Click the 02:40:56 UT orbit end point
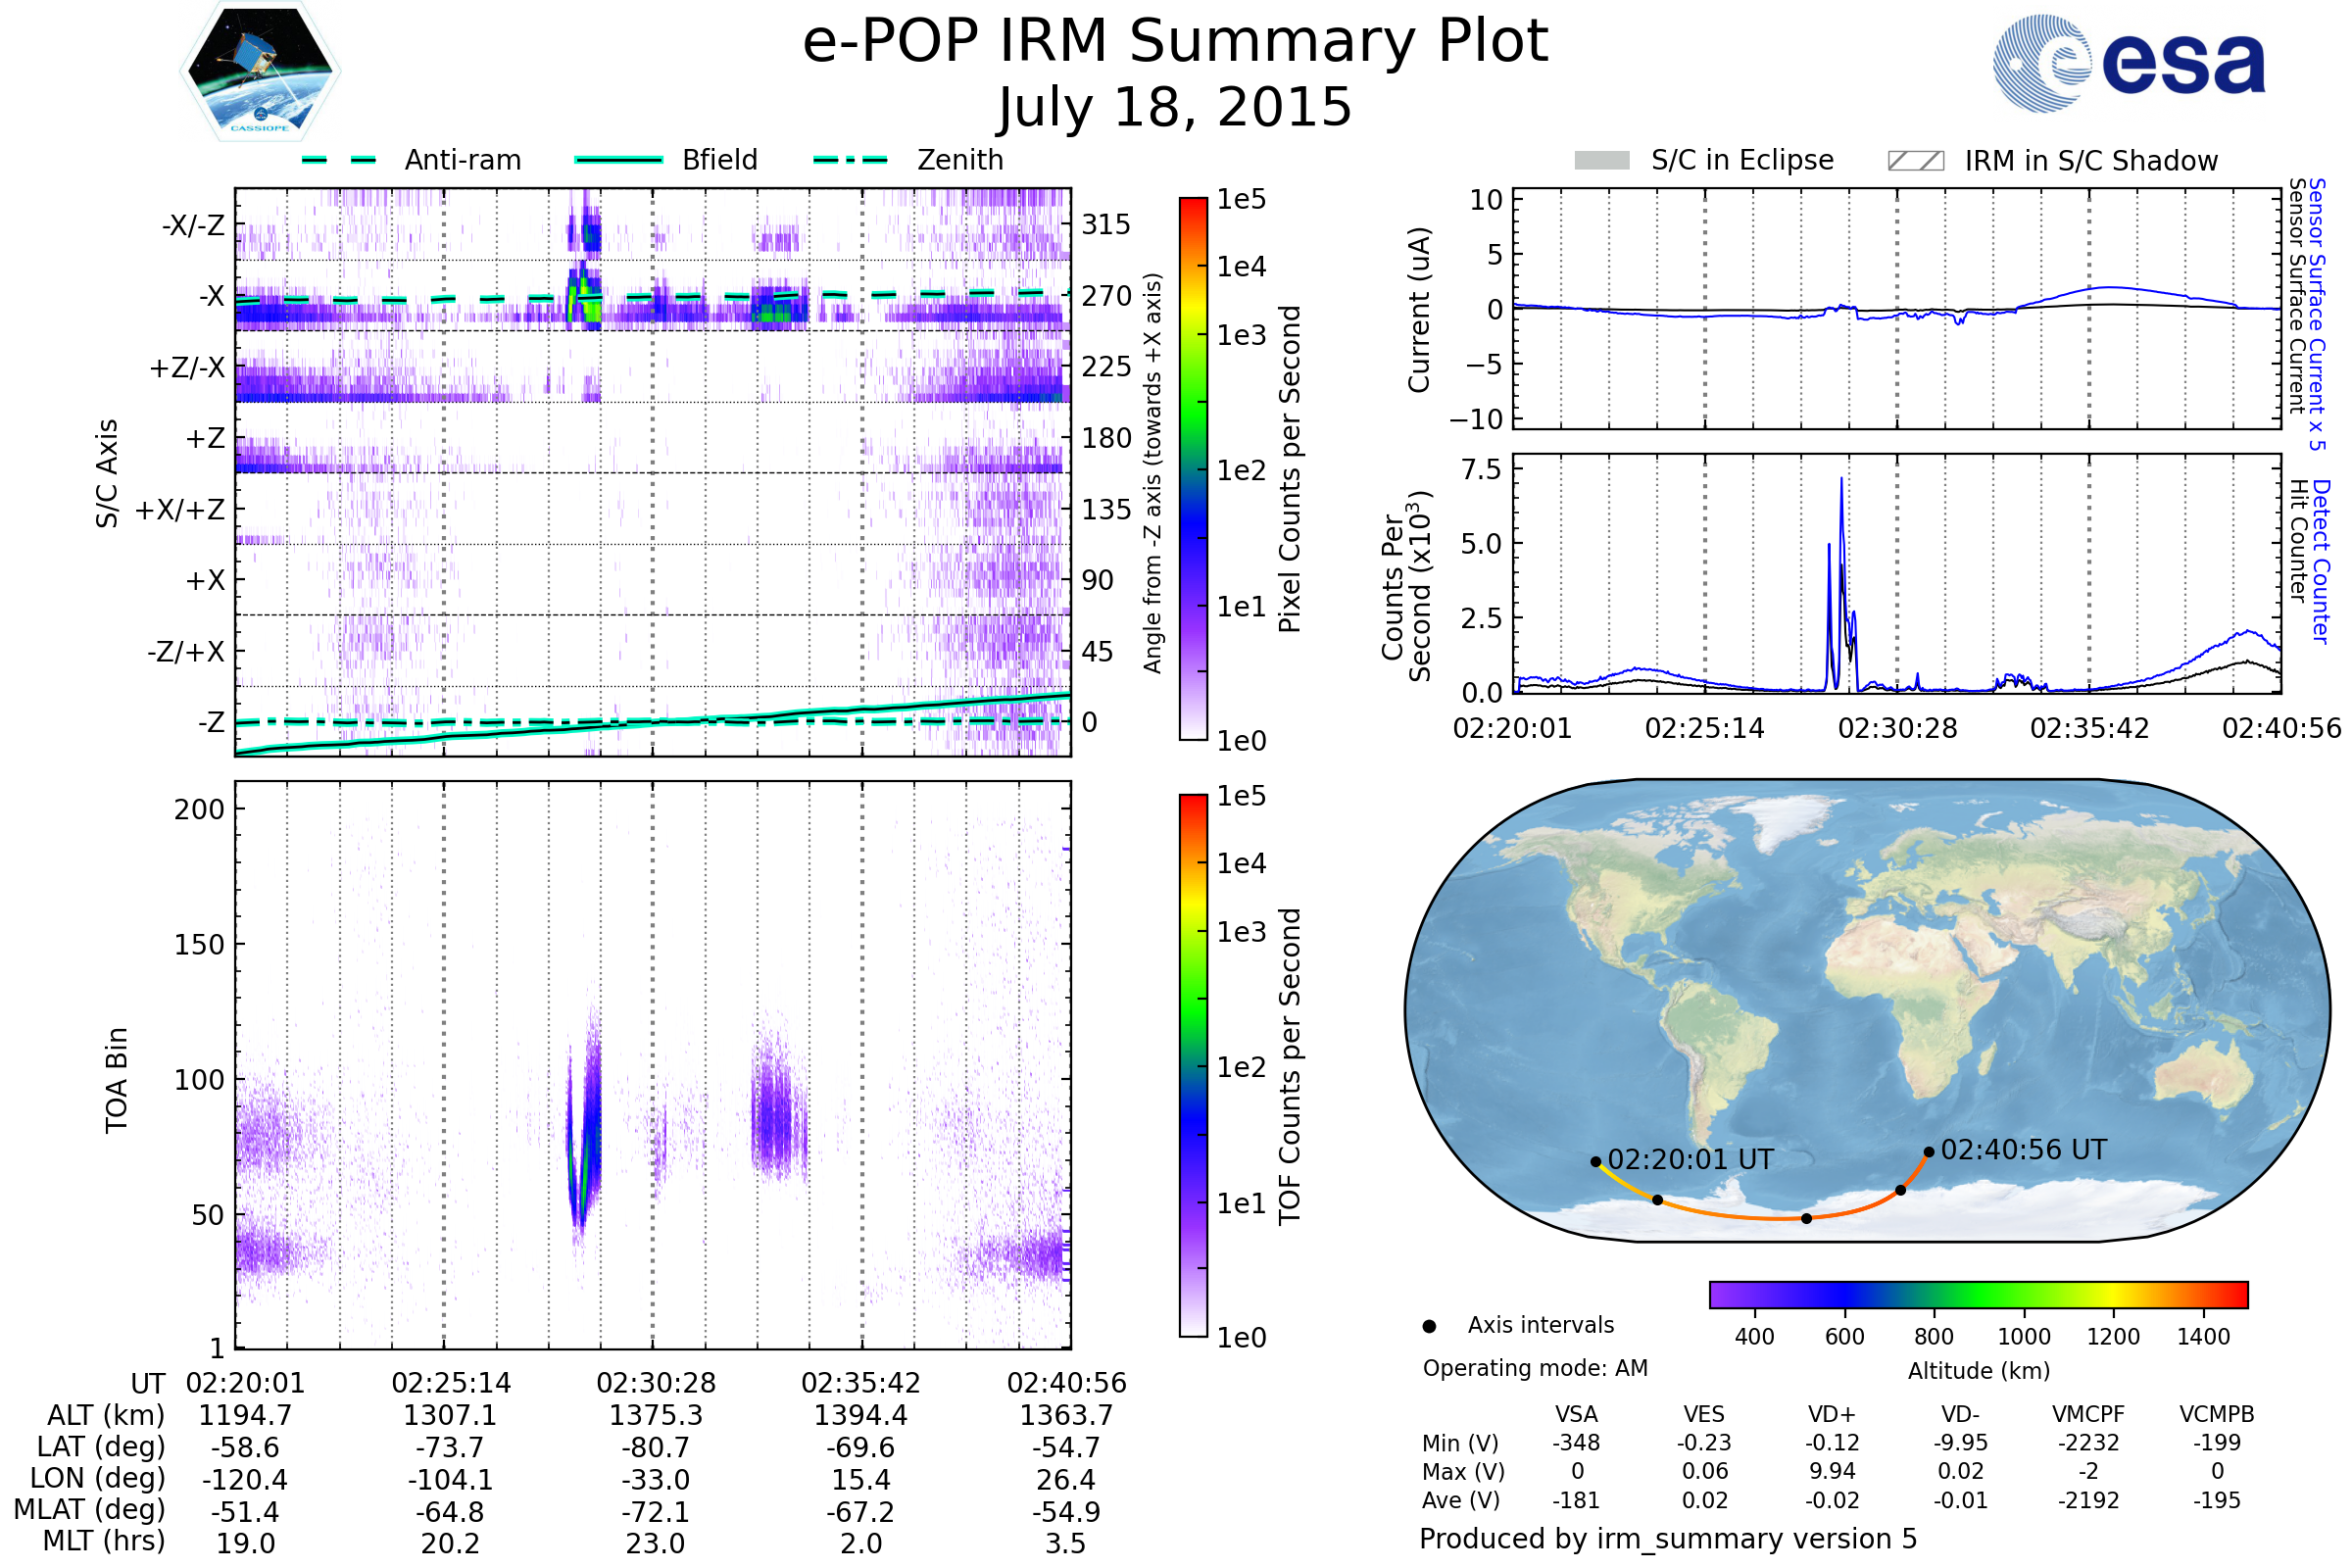2352x1568 pixels. (x=1929, y=1152)
